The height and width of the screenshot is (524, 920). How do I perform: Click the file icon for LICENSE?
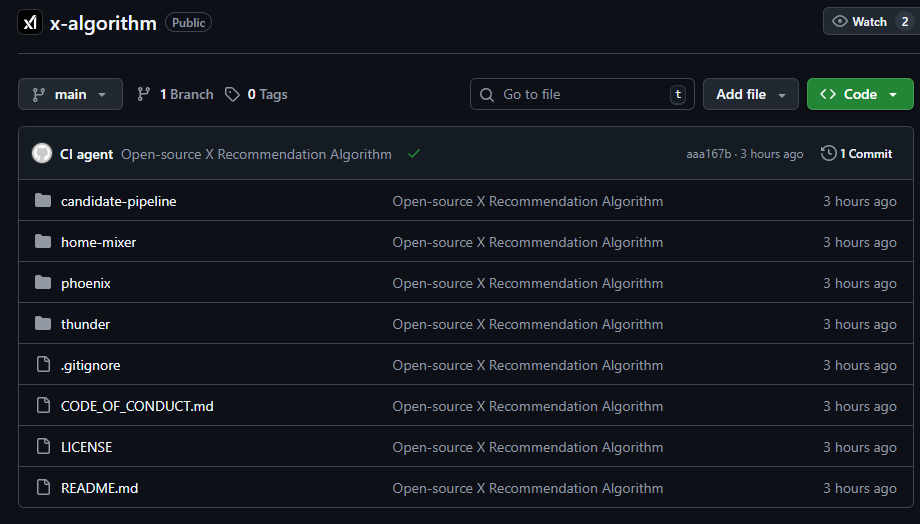point(43,447)
